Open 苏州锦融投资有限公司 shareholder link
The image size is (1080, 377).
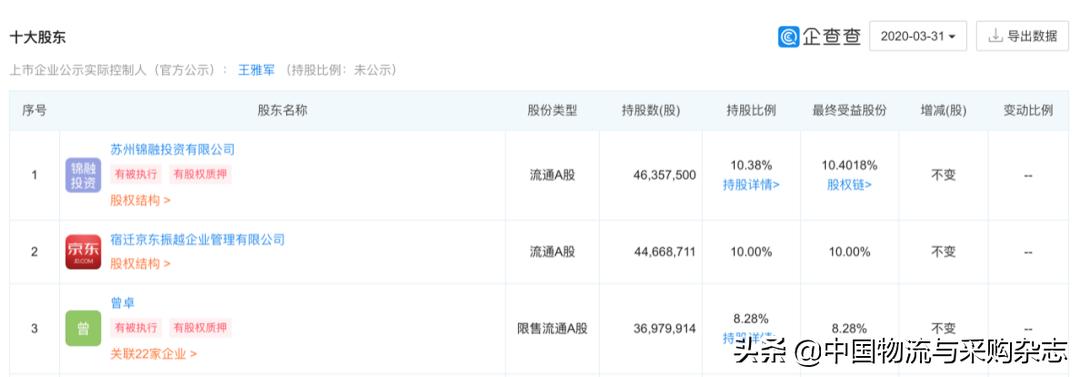[173, 150]
